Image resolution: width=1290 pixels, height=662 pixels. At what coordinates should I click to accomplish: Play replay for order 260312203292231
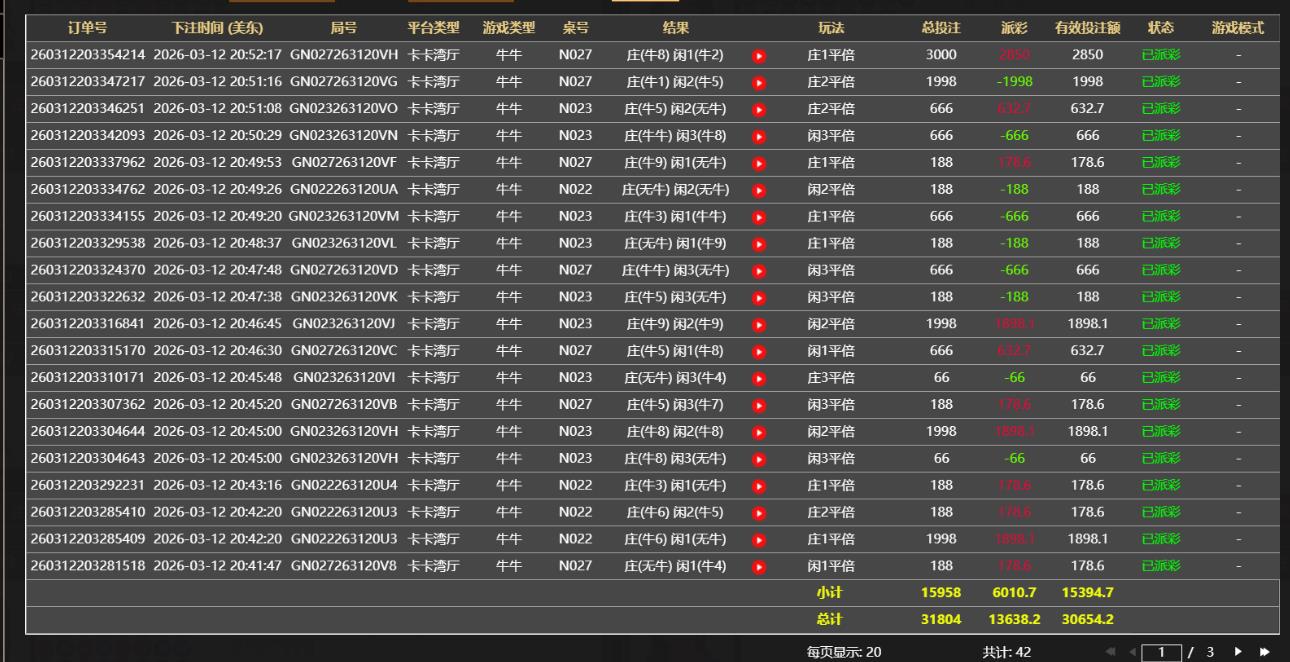[x=758, y=486]
